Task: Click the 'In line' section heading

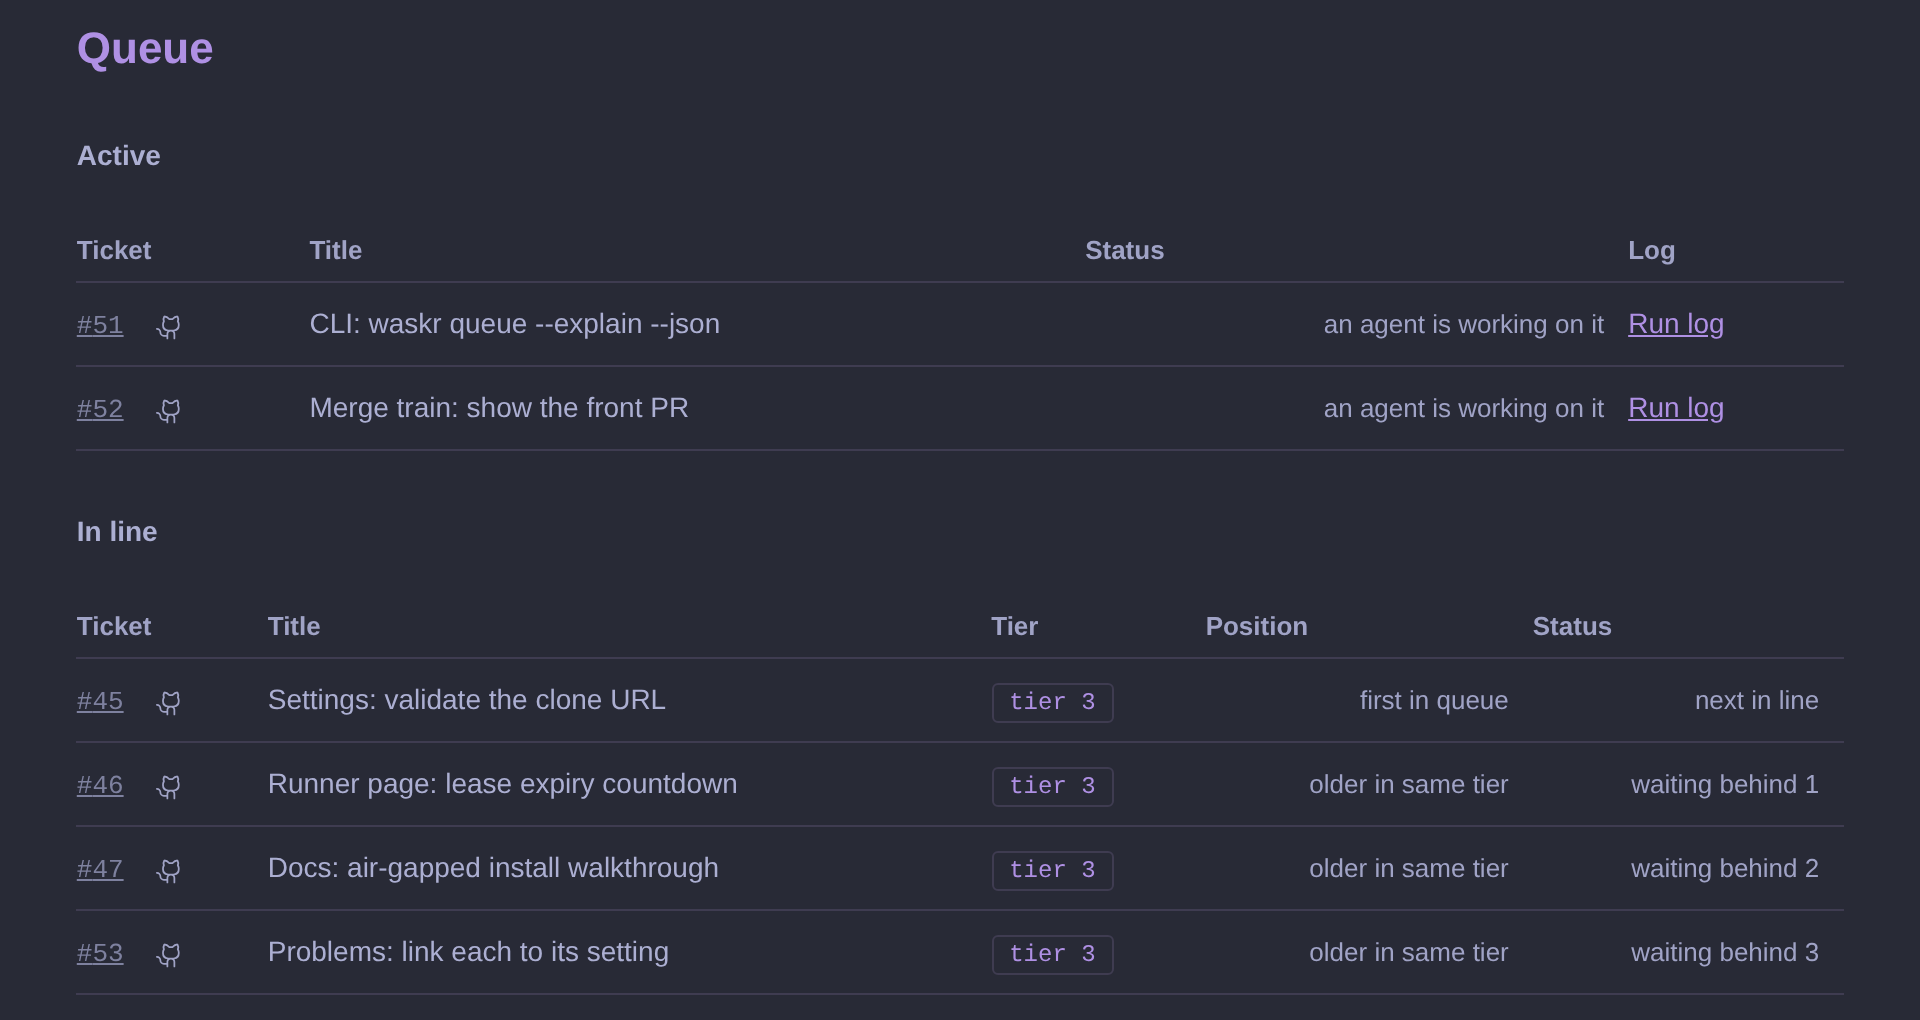Action: [x=117, y=532]
